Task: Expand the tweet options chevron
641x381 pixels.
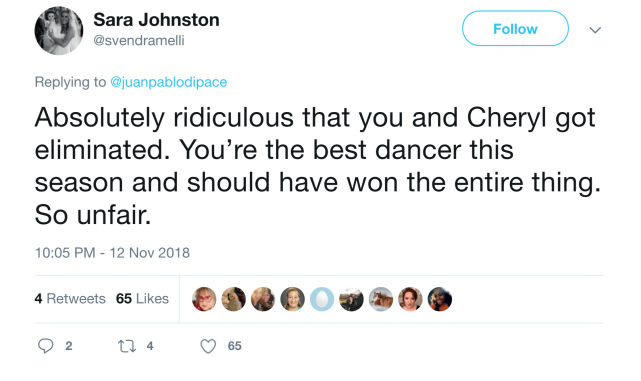Action: [x=595, y=30]
